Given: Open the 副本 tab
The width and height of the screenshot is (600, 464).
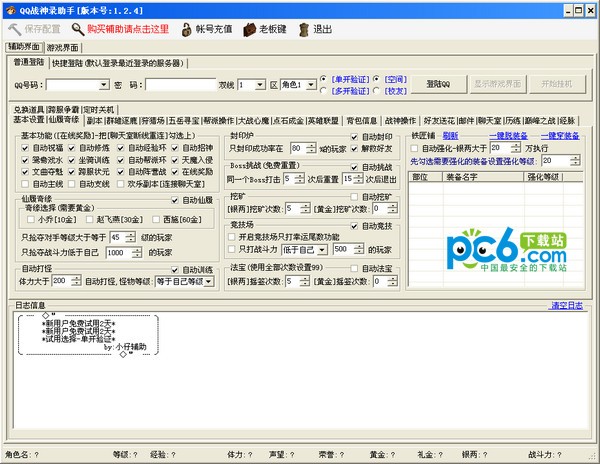Looking at the screenshot, I should tap(94, 121).
